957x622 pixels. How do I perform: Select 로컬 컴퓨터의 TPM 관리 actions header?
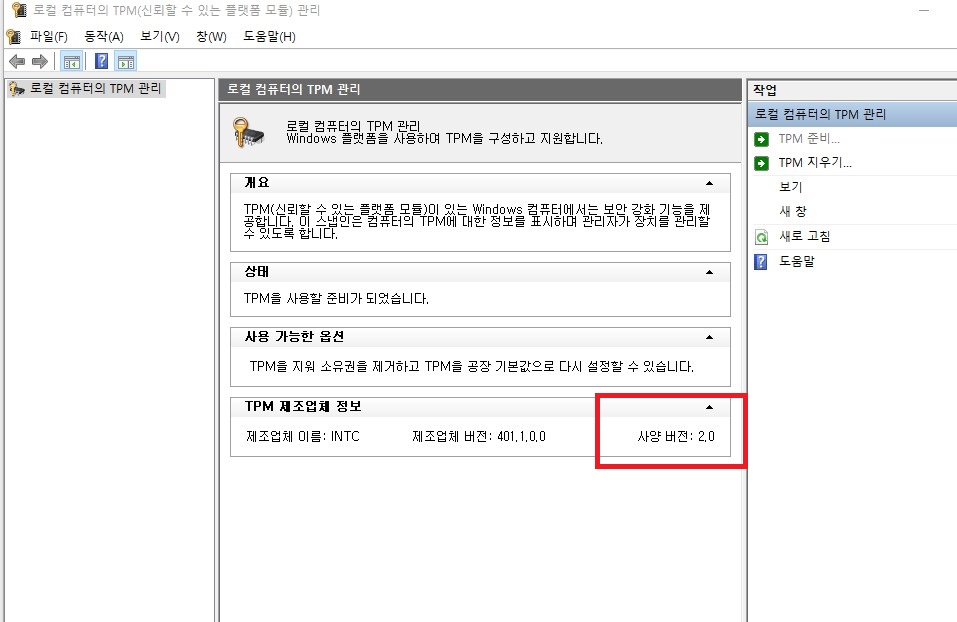852,114
